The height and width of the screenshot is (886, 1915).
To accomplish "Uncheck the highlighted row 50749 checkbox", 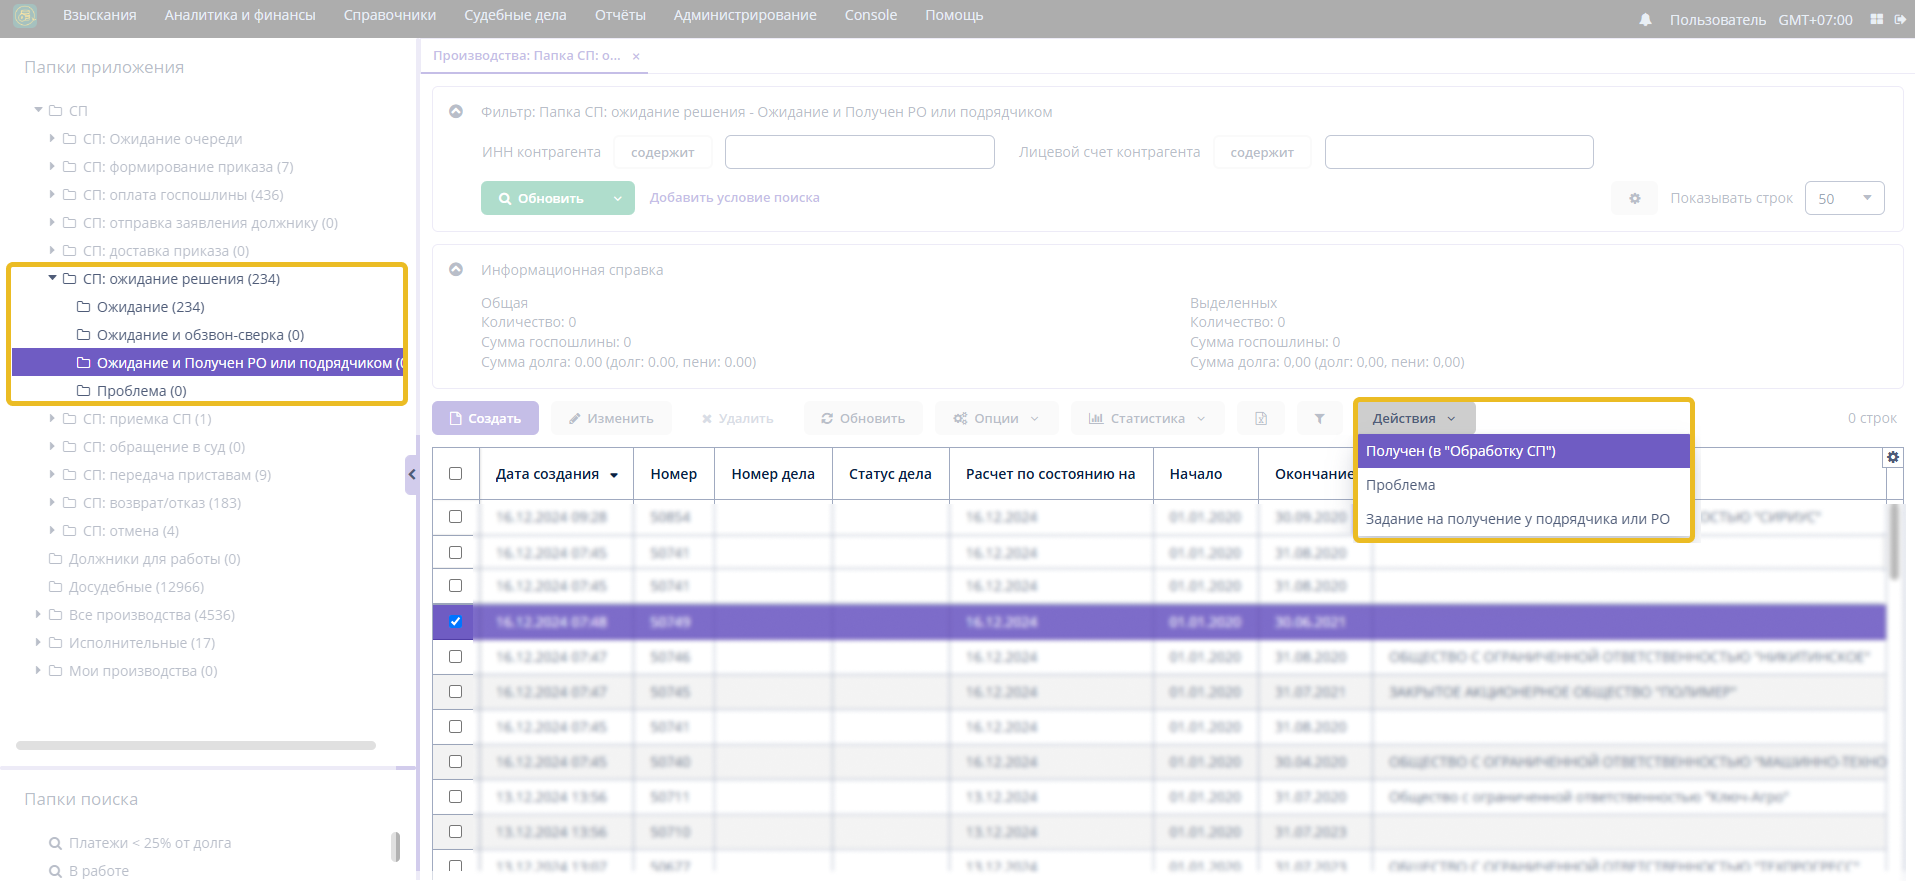I will [x=456, y=621].
